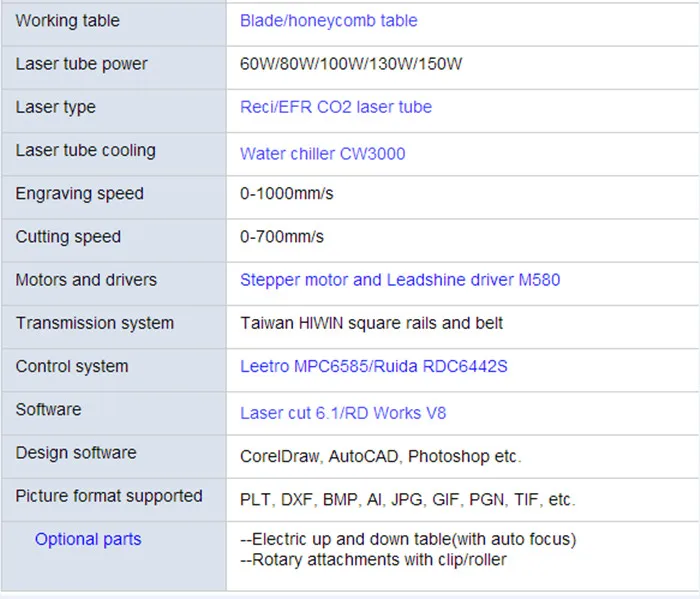Click the PLT, DXF, BMP formats text

[408, 500]
